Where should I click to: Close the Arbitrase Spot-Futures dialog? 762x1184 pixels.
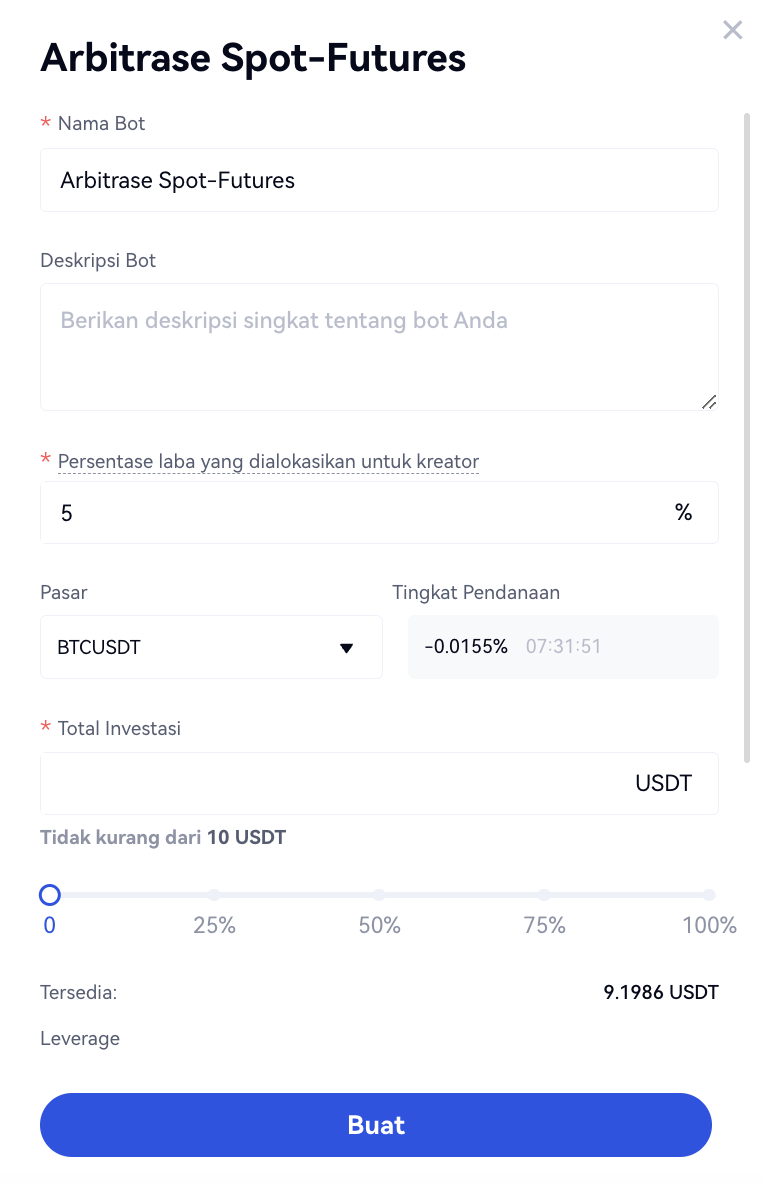click(733, 30)
